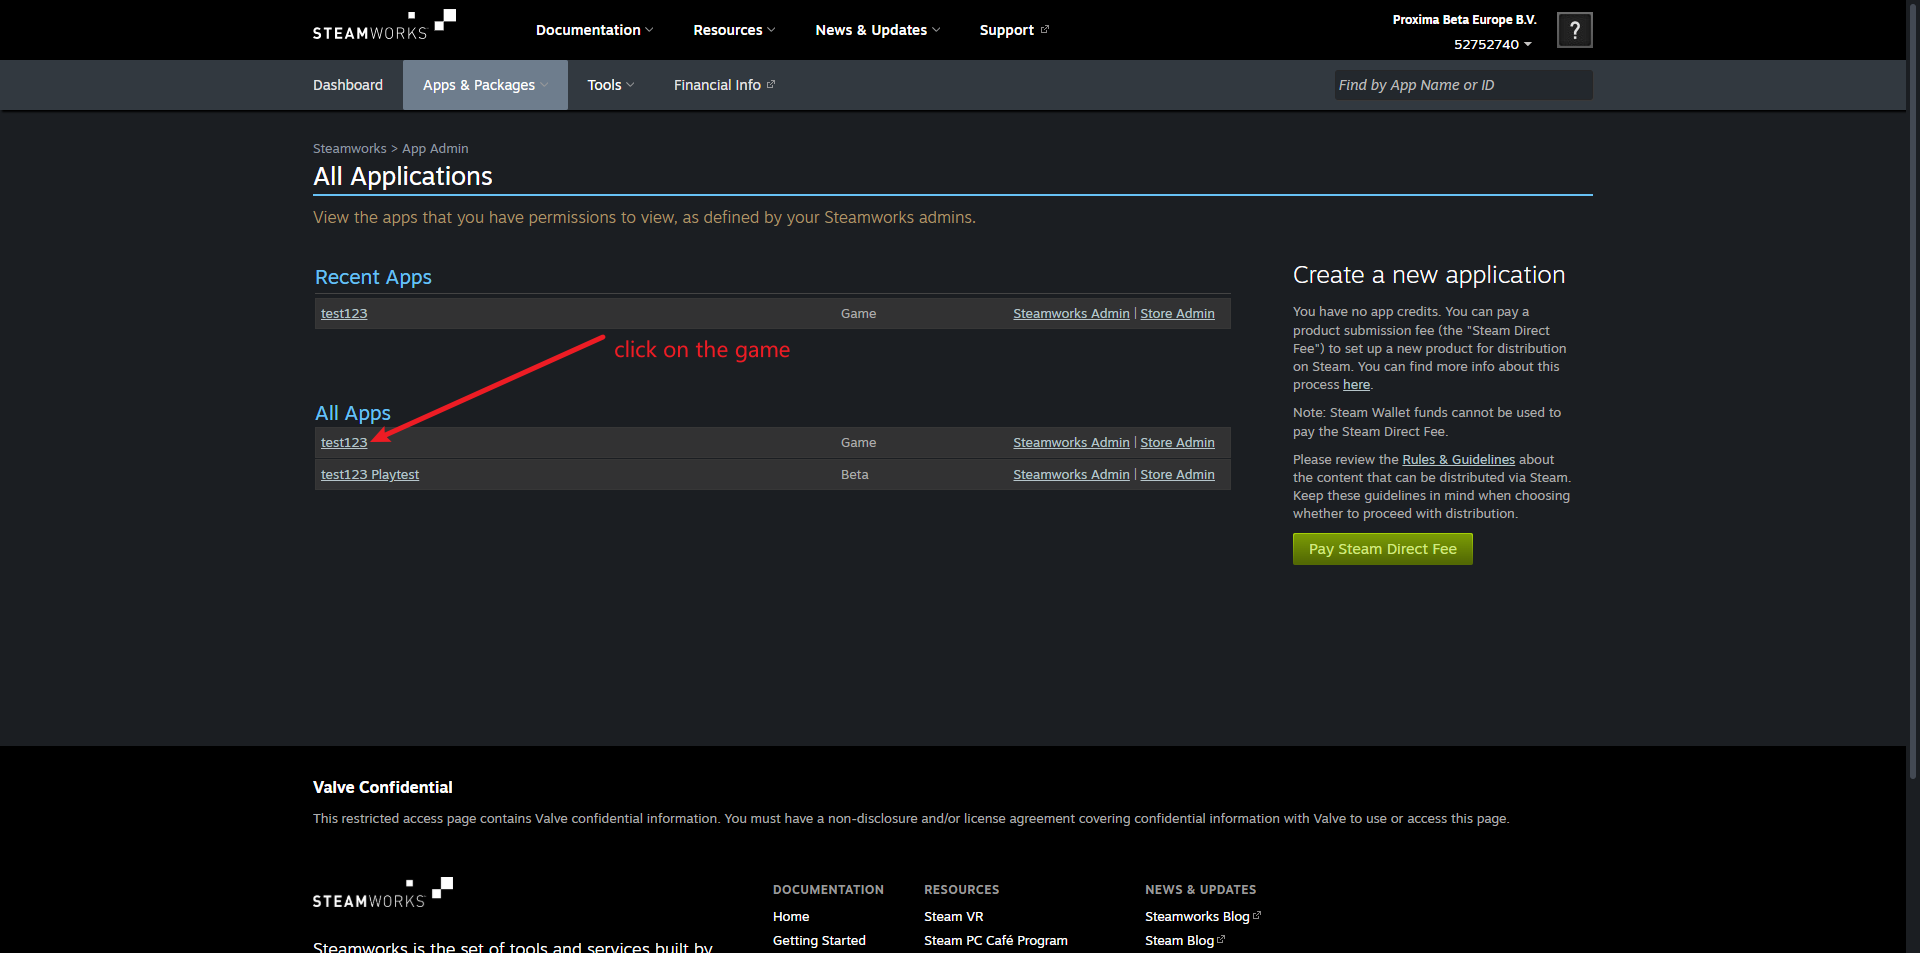This screenshot has width=1920, height=953.
Task: Expand the Resources dropdown menu
Action: point(733,30)
